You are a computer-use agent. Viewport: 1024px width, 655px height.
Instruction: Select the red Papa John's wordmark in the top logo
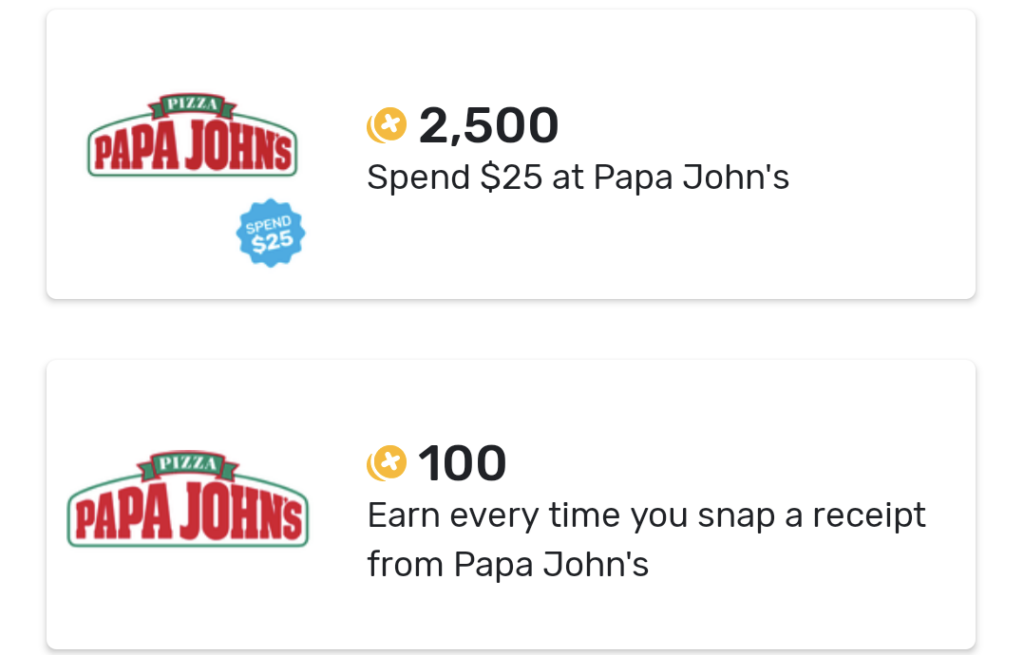192,145
